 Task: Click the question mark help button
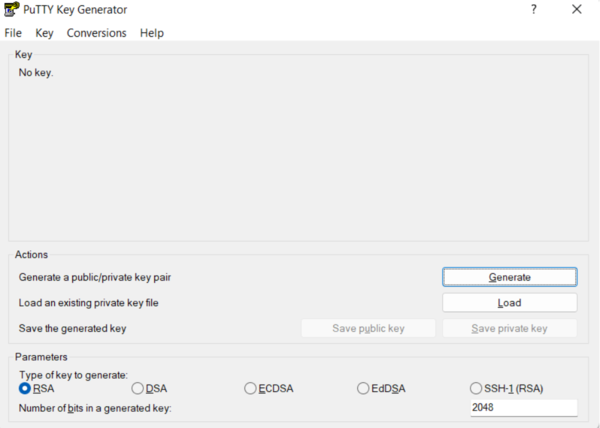pos(534,9)
